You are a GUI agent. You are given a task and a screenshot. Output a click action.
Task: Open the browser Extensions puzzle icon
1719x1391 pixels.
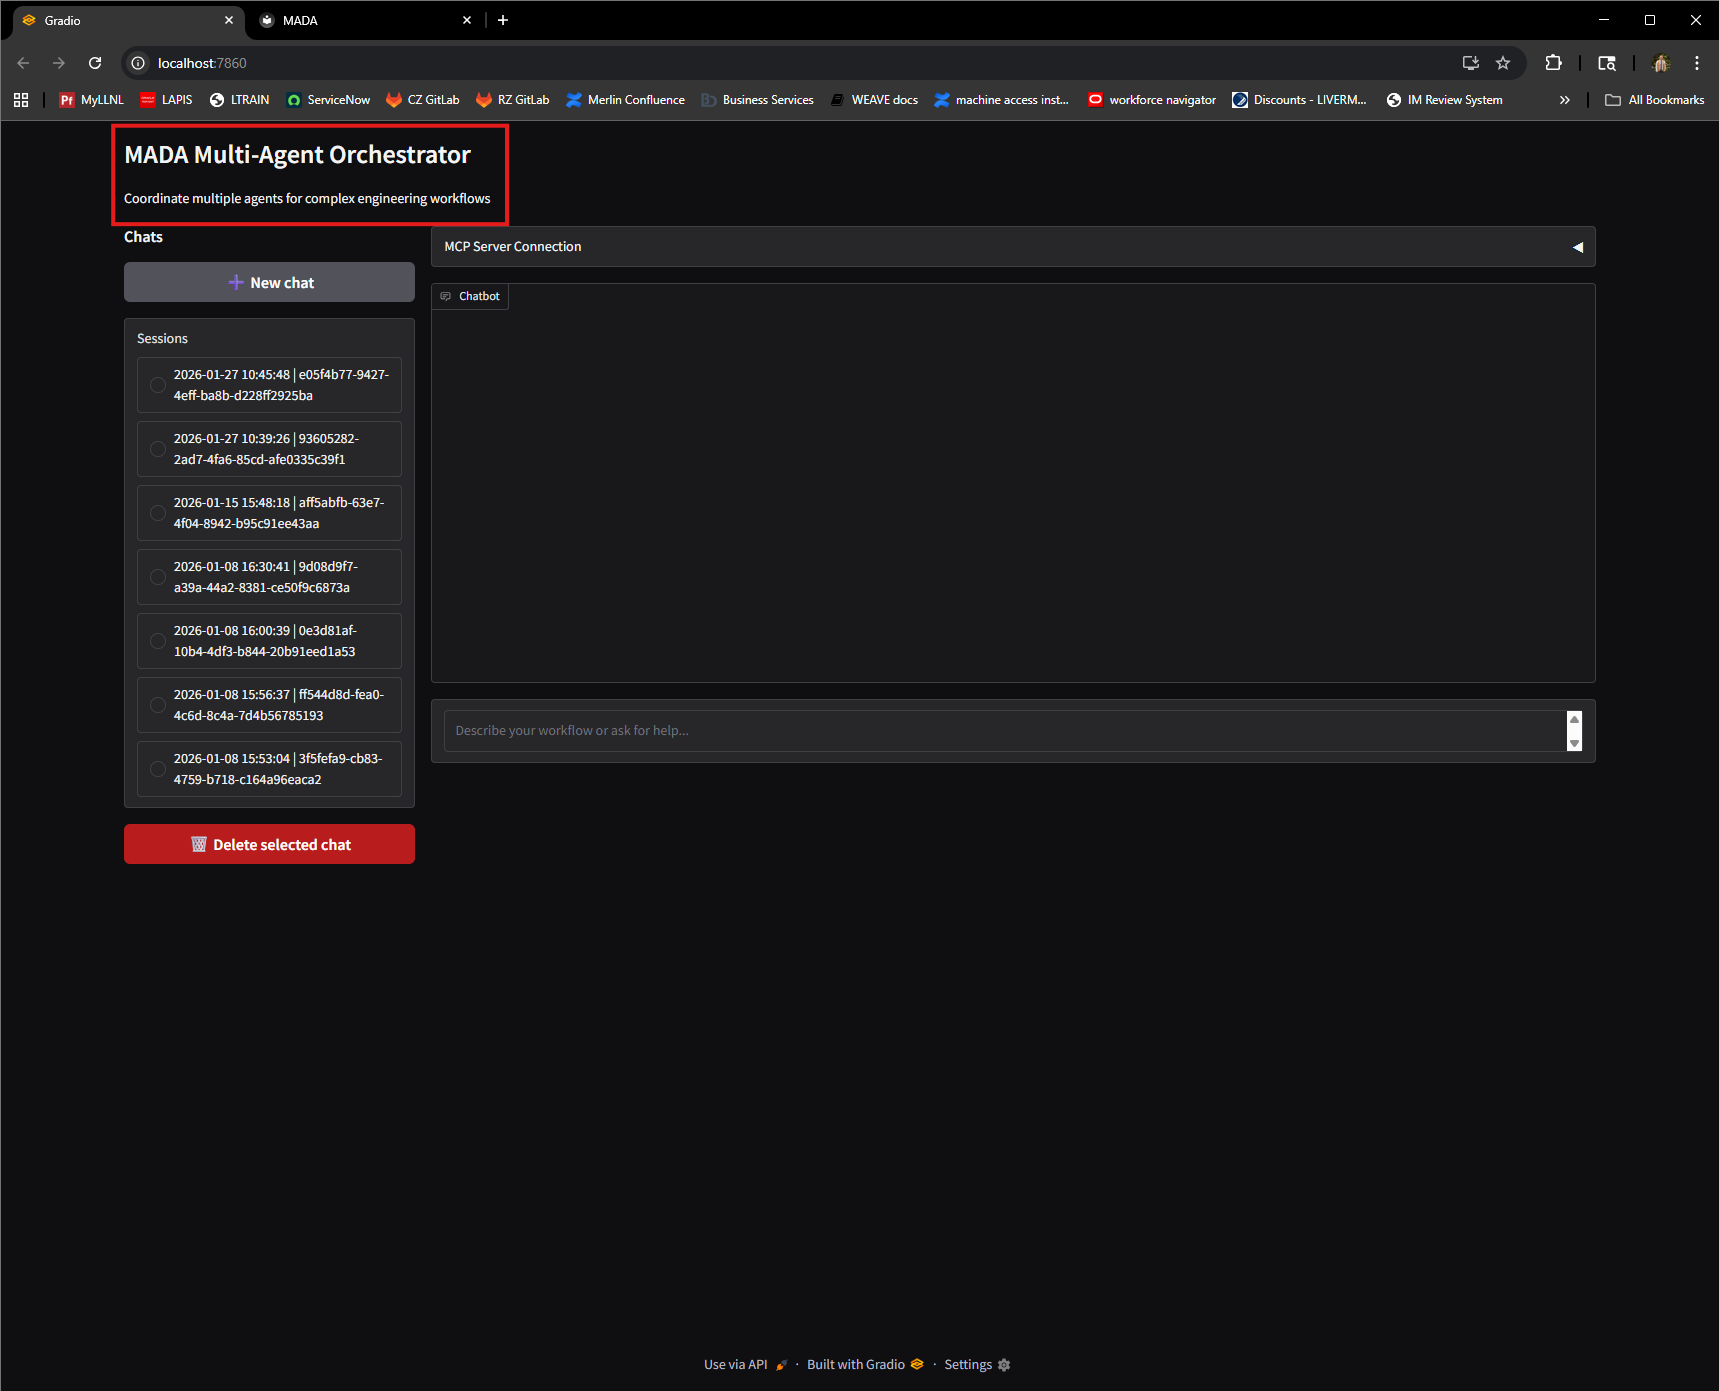(x=1553, y=63)
